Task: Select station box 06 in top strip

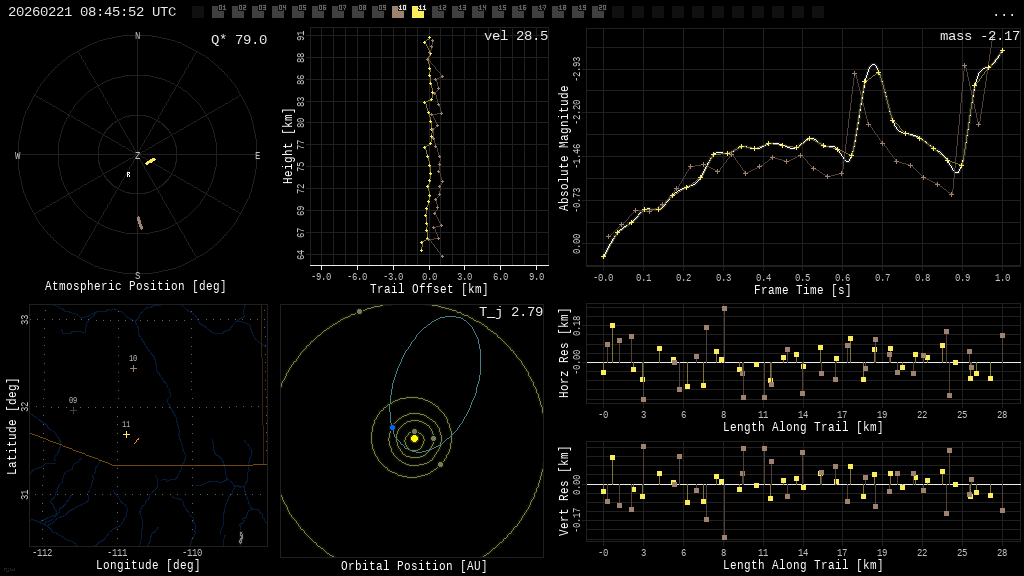Action: [x=318, y=12]
